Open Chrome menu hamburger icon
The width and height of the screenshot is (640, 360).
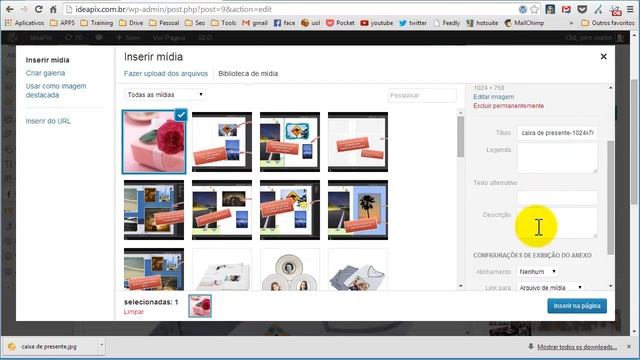[630, 9]
